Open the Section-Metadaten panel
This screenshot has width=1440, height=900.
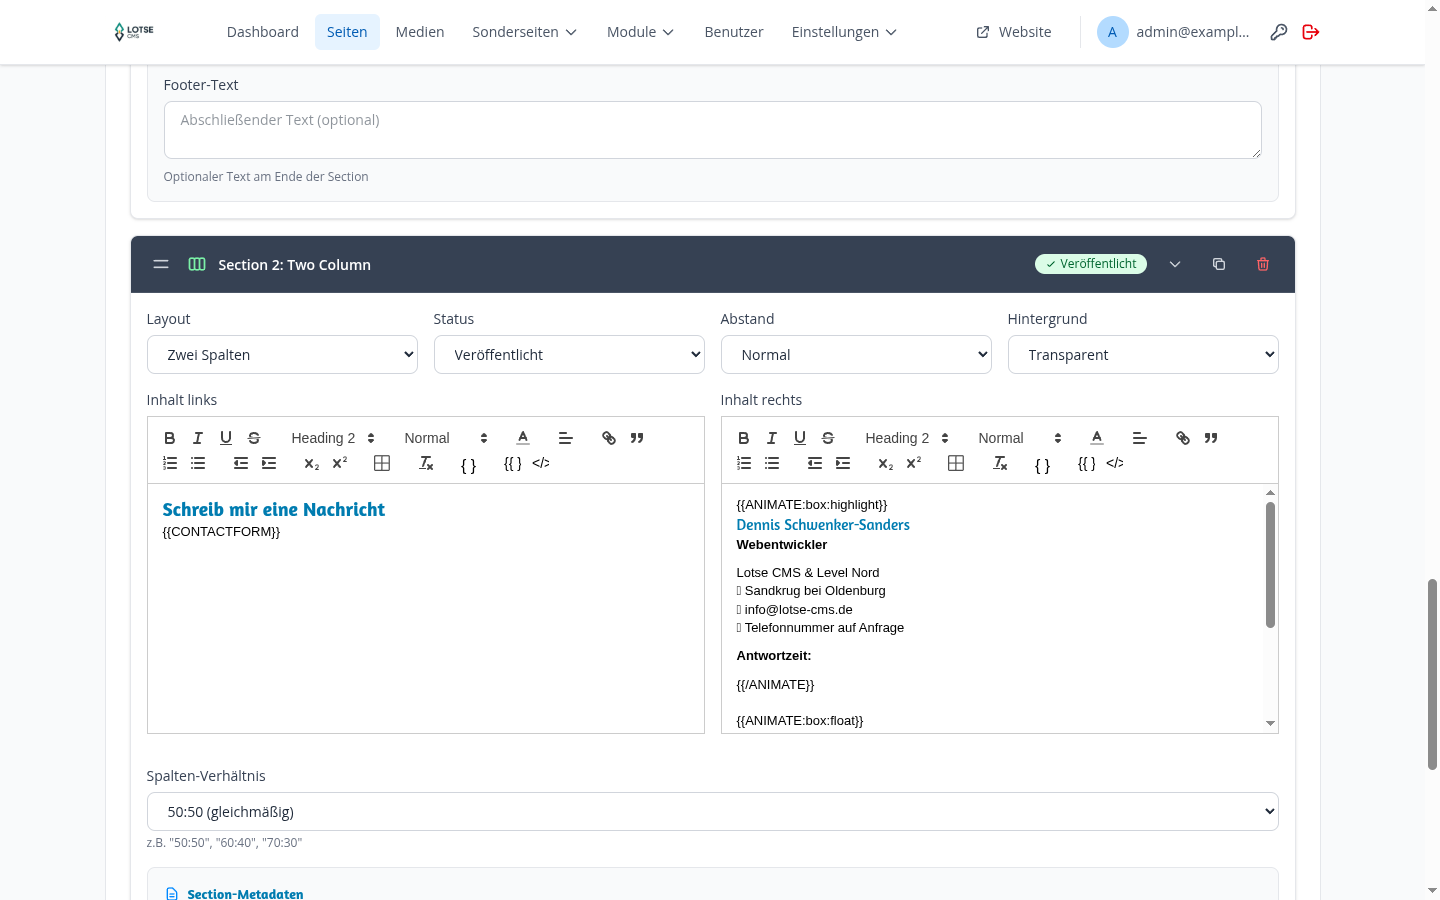point(245,894)
